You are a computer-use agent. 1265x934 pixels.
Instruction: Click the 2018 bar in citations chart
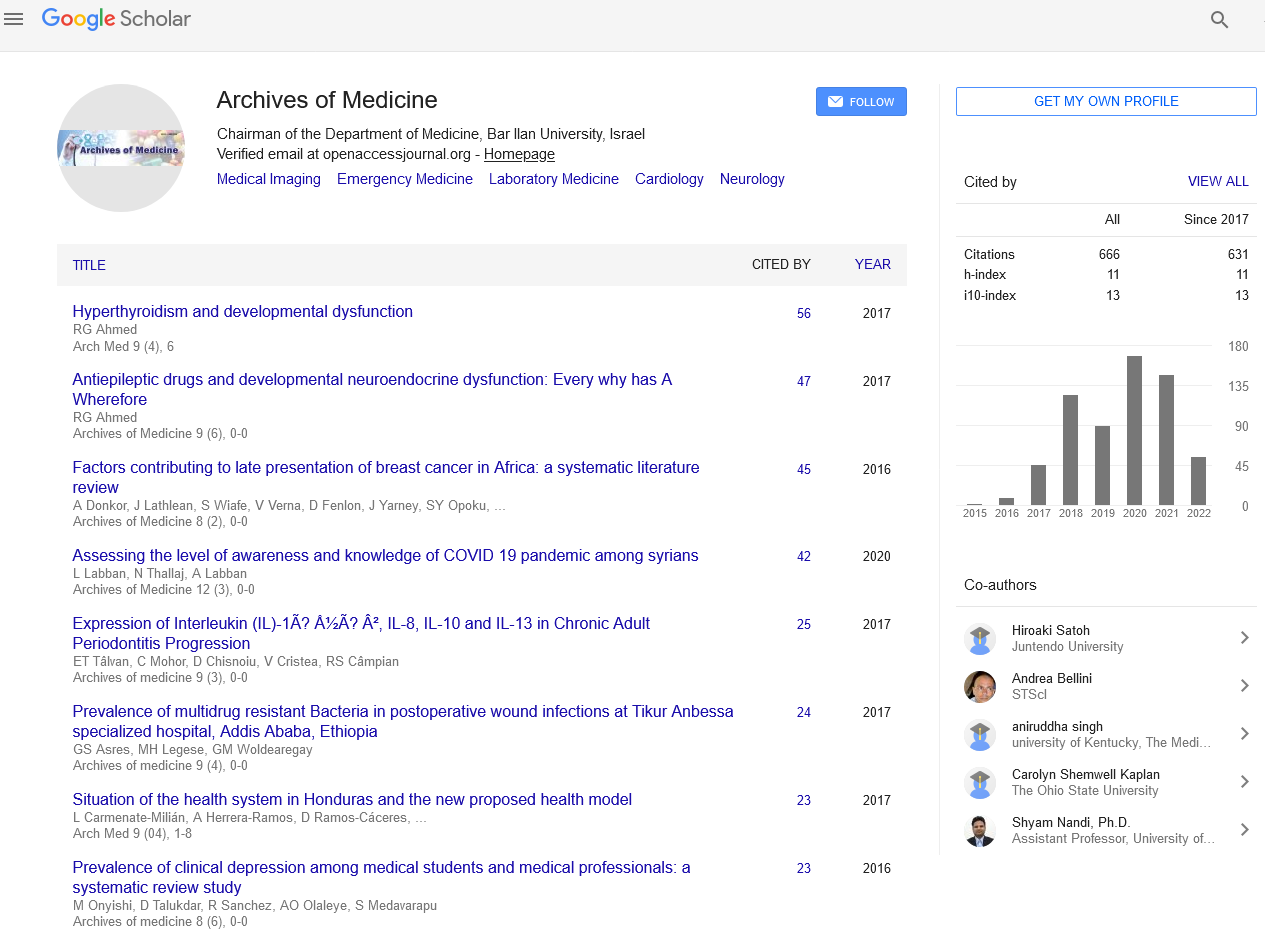click(1070, 450)
